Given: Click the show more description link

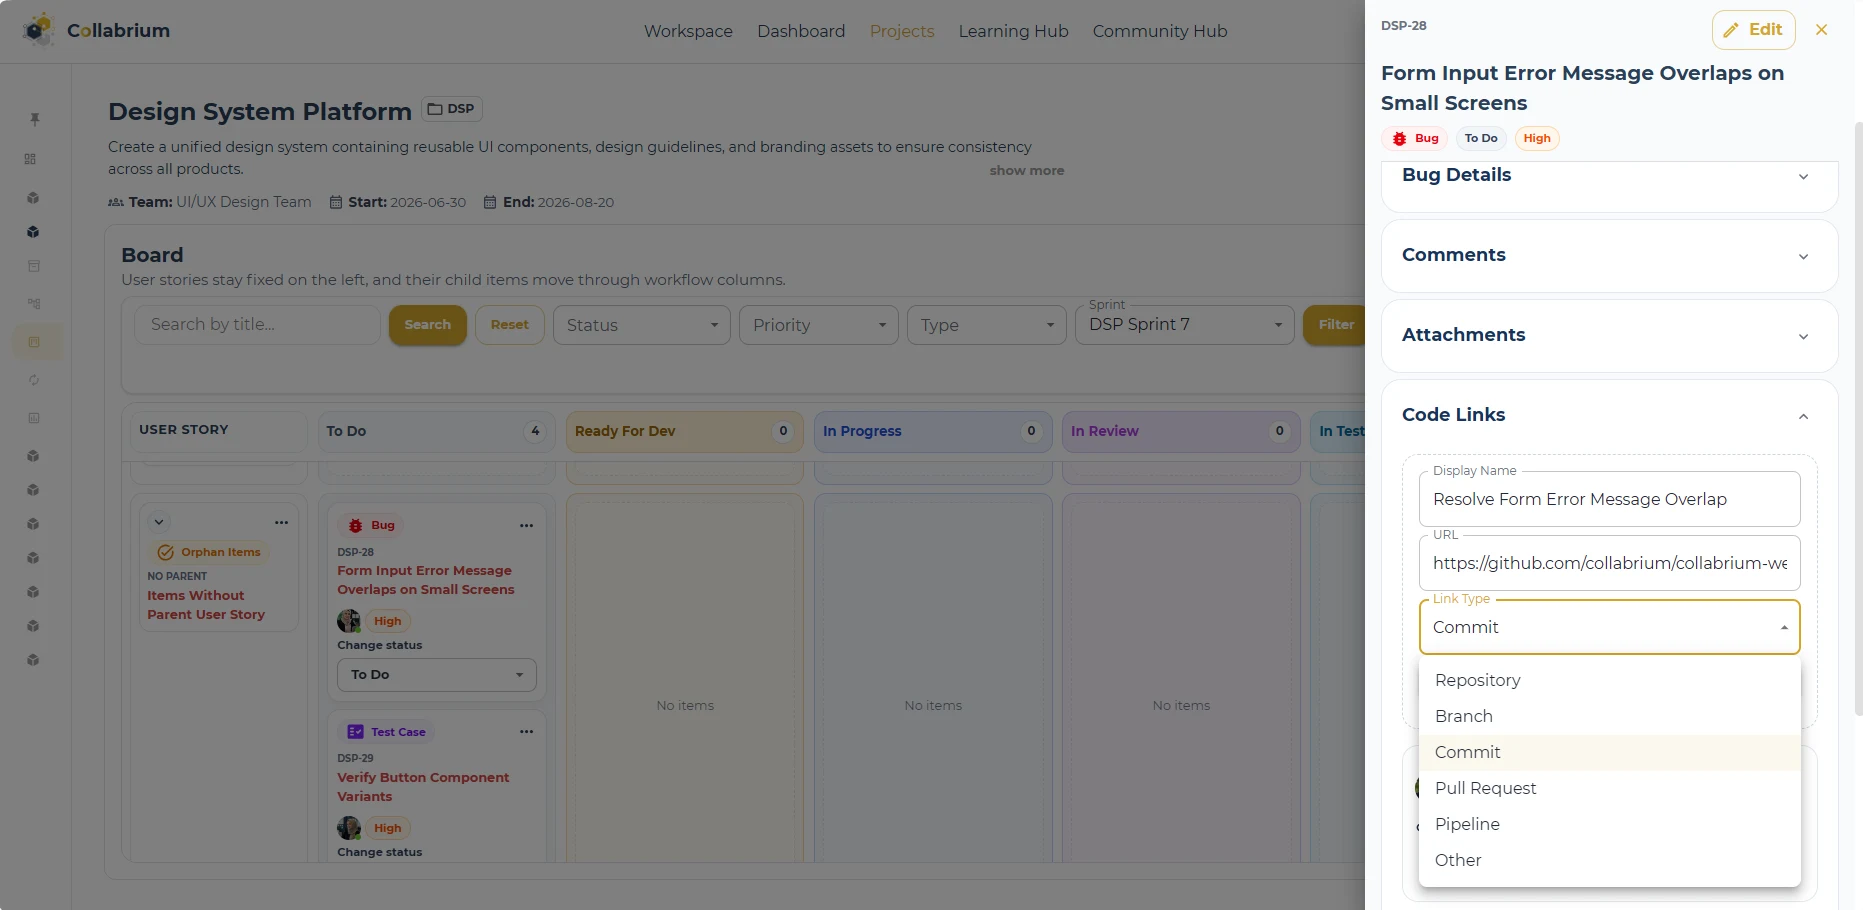Looking at the screenshot, I should point(1027,171).
